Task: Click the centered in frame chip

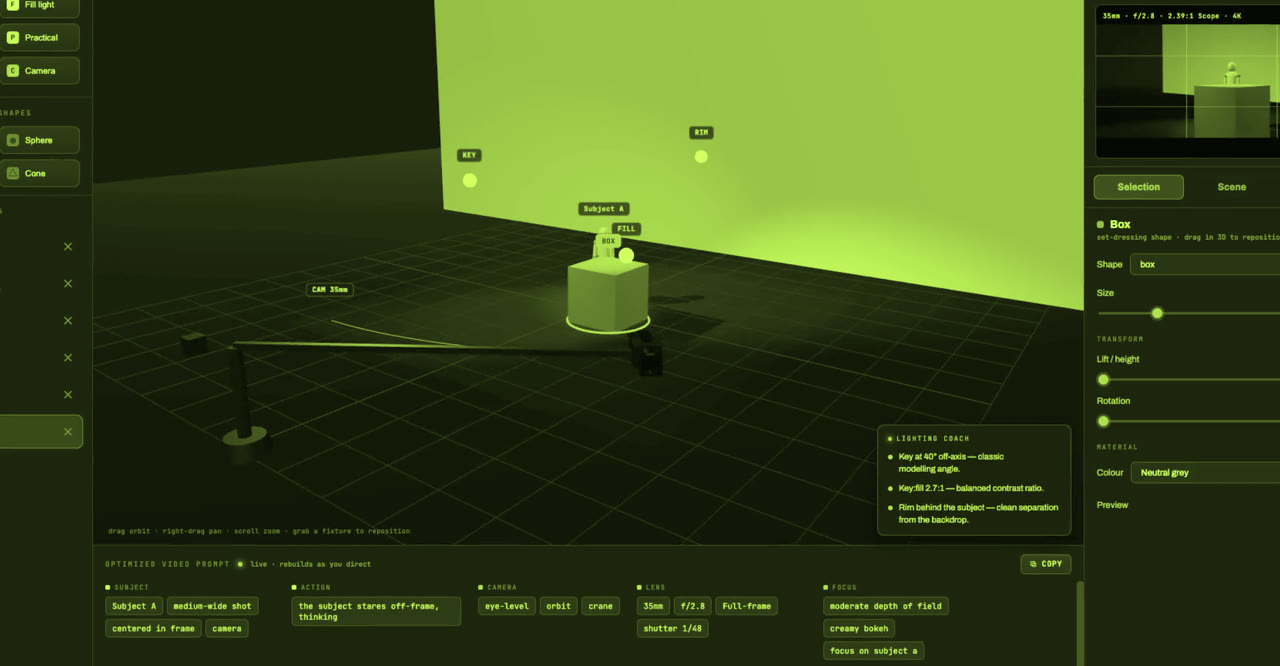Action: [153, 629]
